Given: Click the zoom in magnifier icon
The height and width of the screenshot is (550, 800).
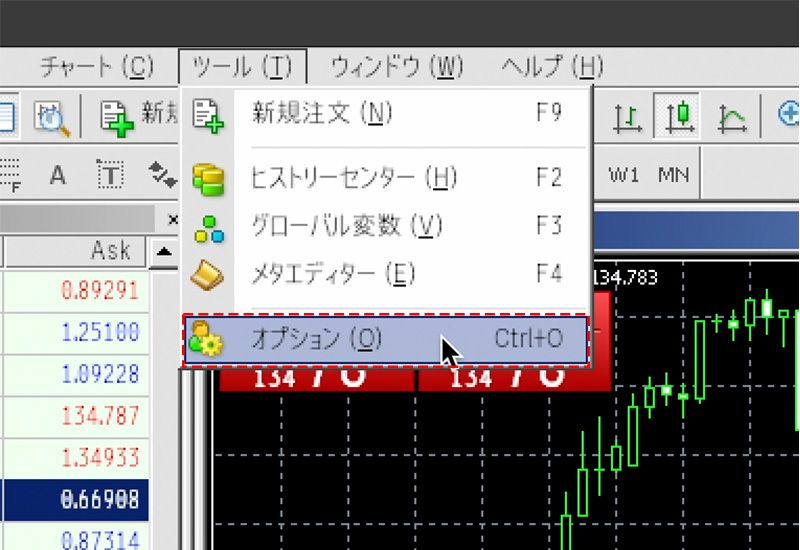Looking at the screenshot, I should [x=788, y=116].
